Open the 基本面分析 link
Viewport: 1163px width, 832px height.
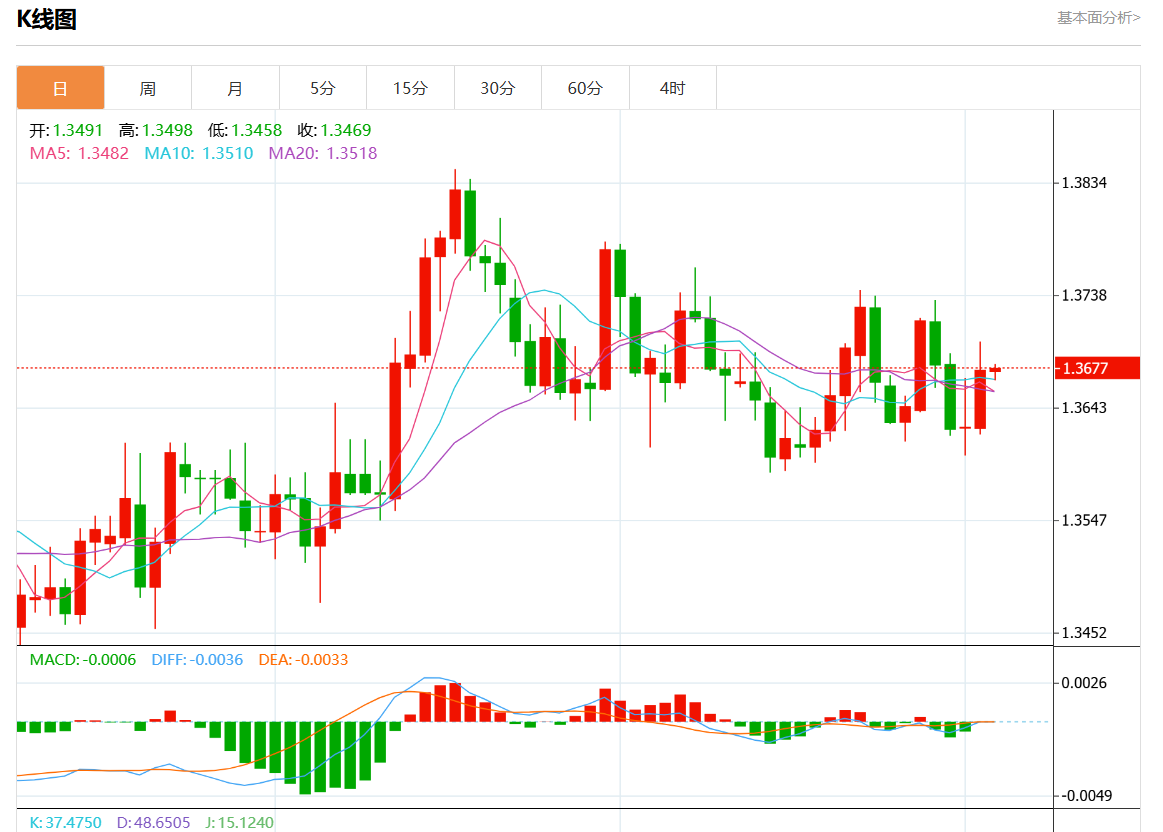pos(1098,18)
